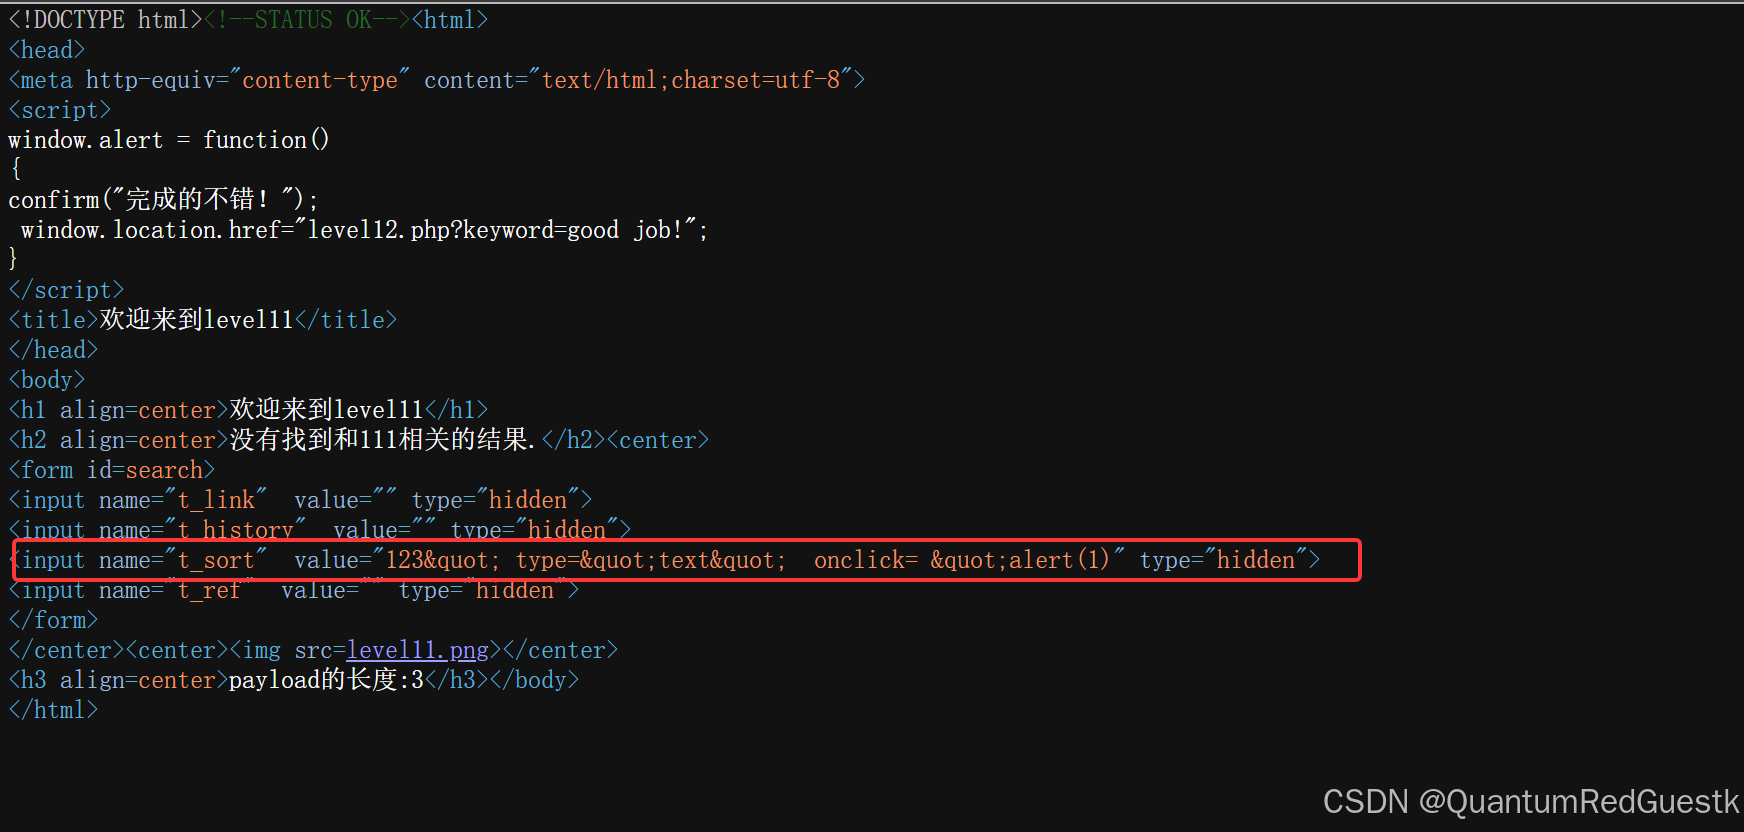Select the h2 没有找到和111相关的结果 line
1744x832 pixels.
point(358,440)
